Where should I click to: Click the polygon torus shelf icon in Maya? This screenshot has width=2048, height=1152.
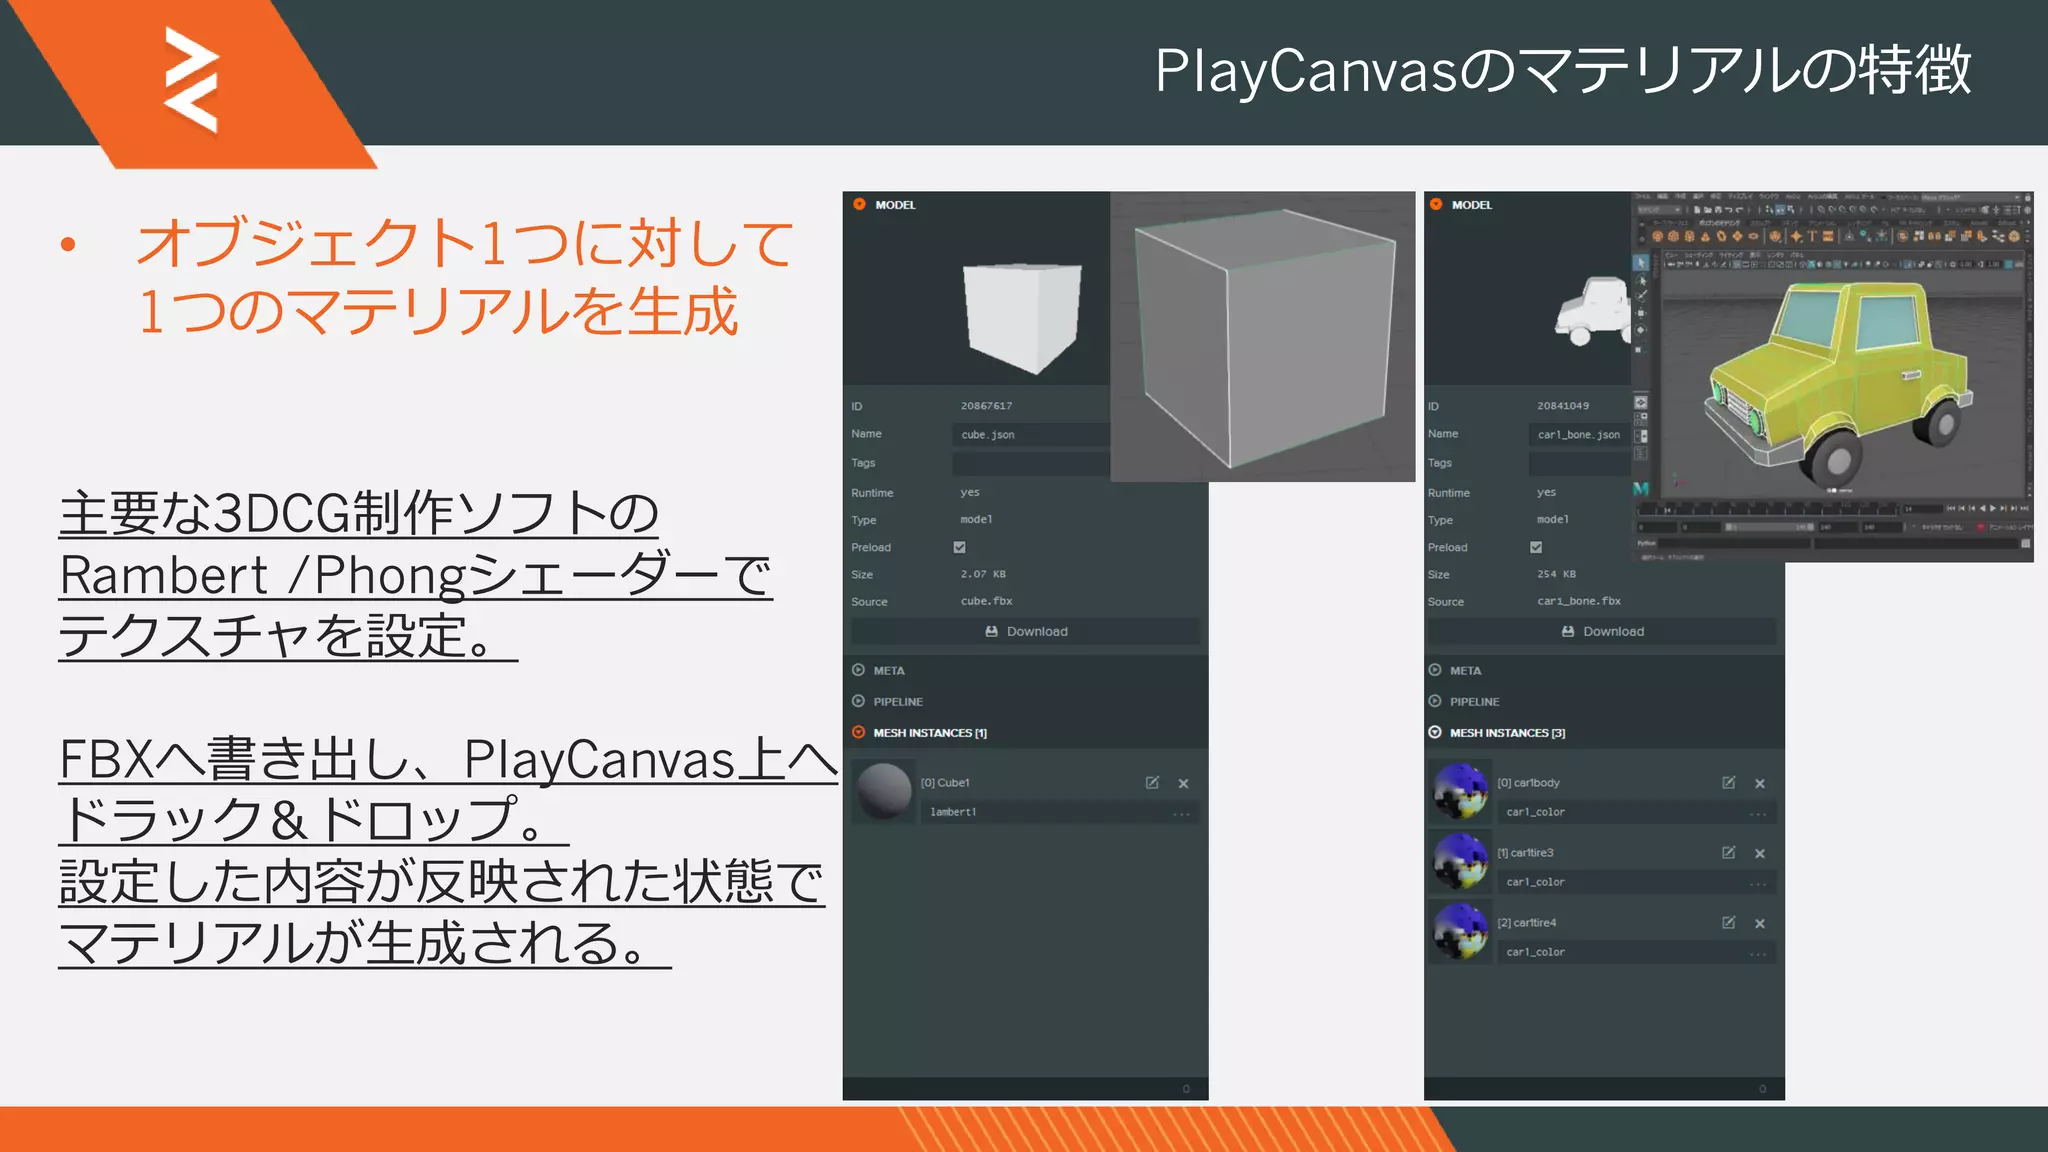point(1721,236)
